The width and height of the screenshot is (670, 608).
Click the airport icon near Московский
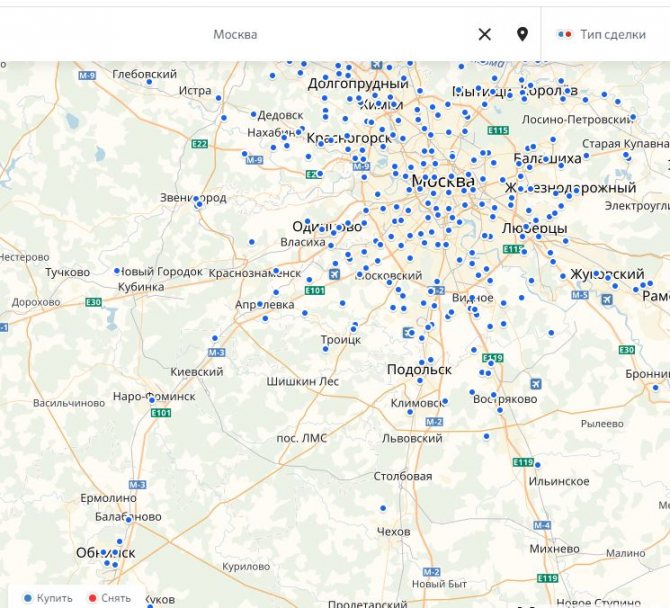tap(335, 274)
